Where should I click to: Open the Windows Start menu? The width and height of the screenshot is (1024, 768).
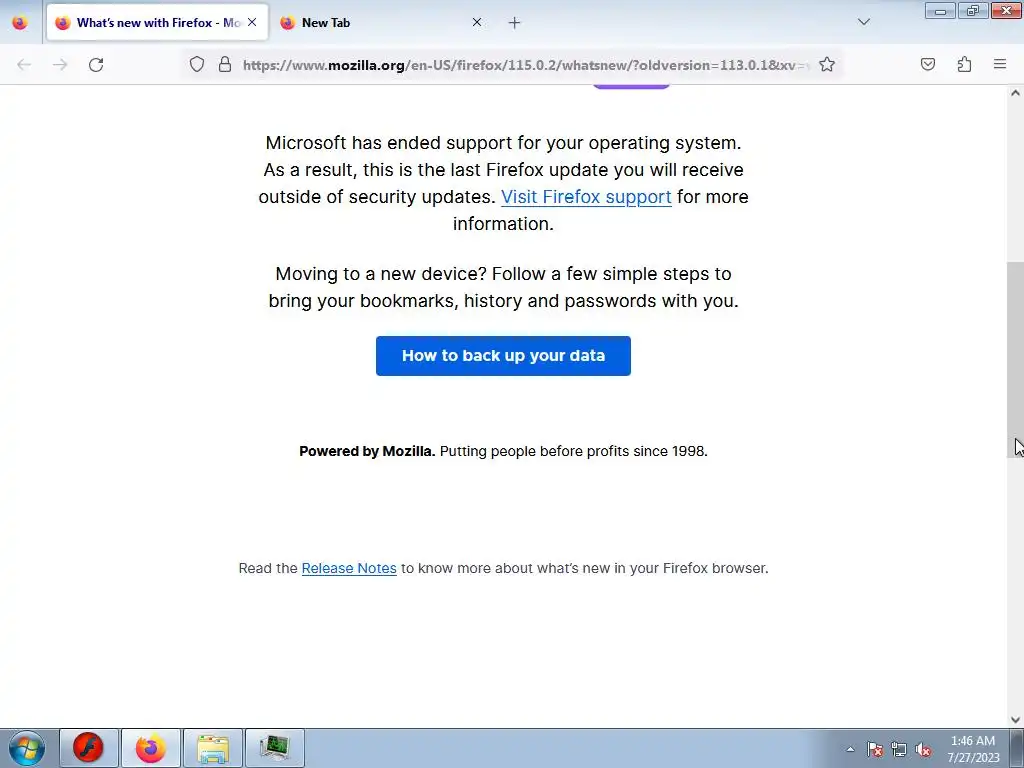coord(27,748)
